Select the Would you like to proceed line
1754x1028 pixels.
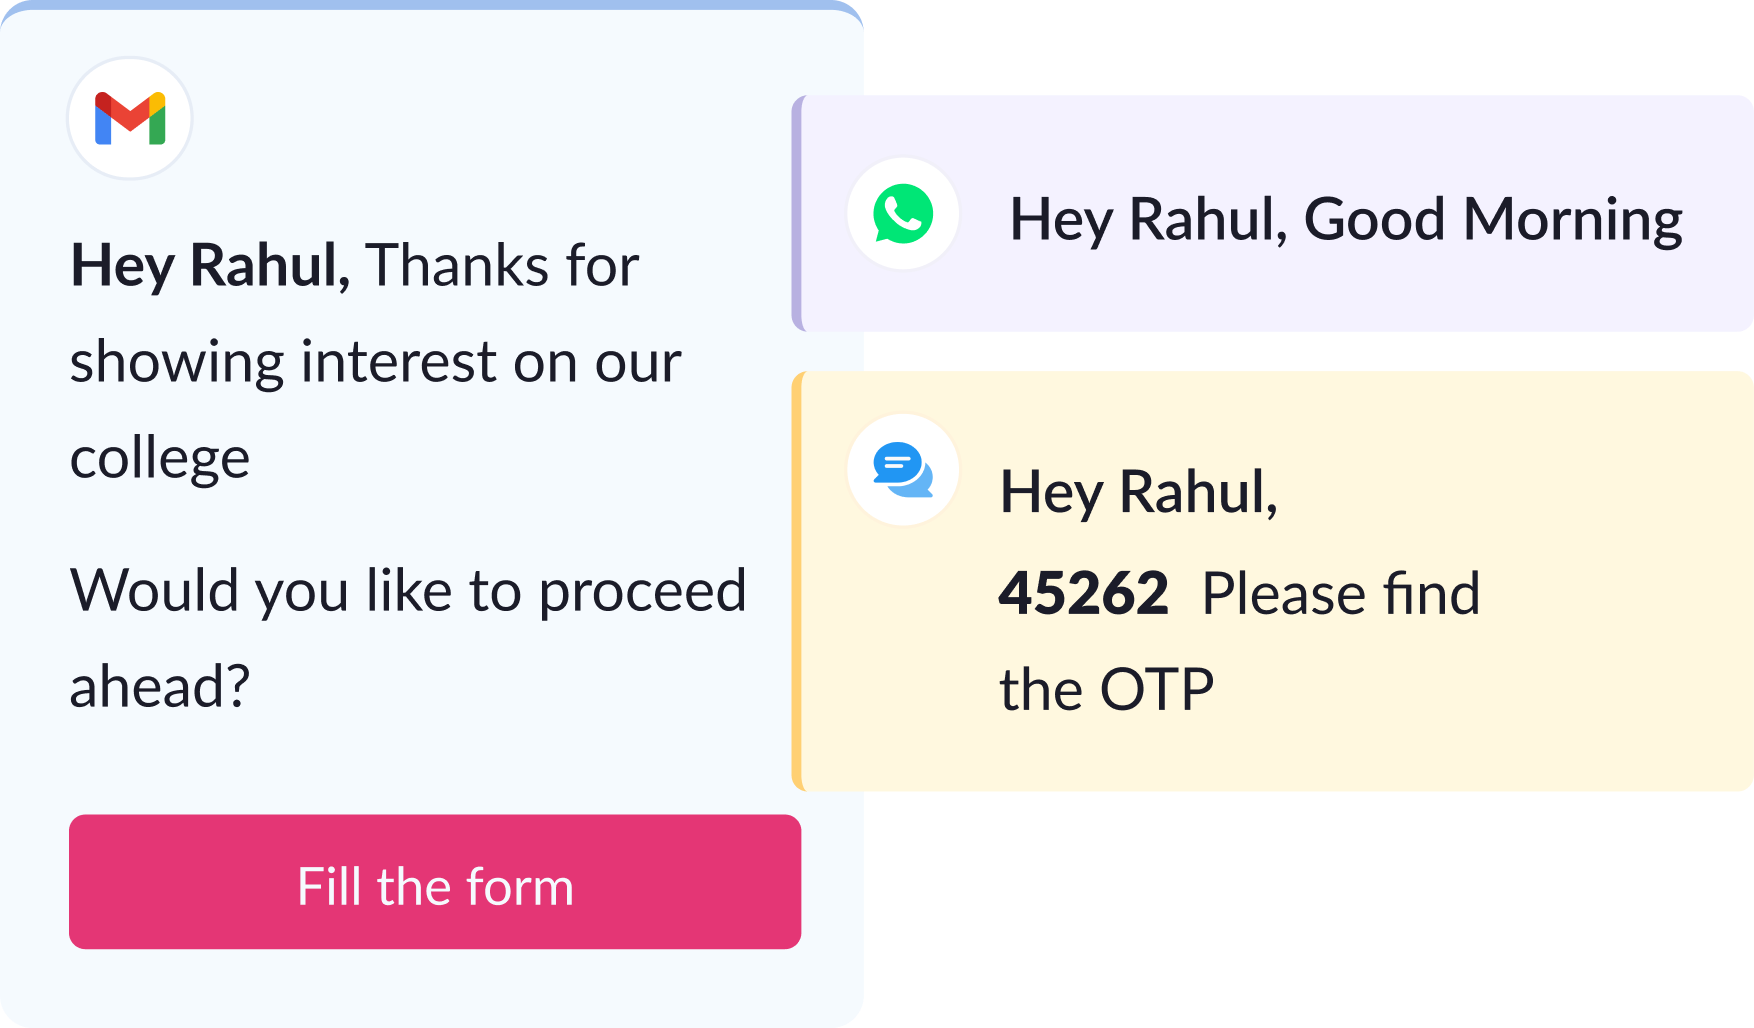point(408,591)
